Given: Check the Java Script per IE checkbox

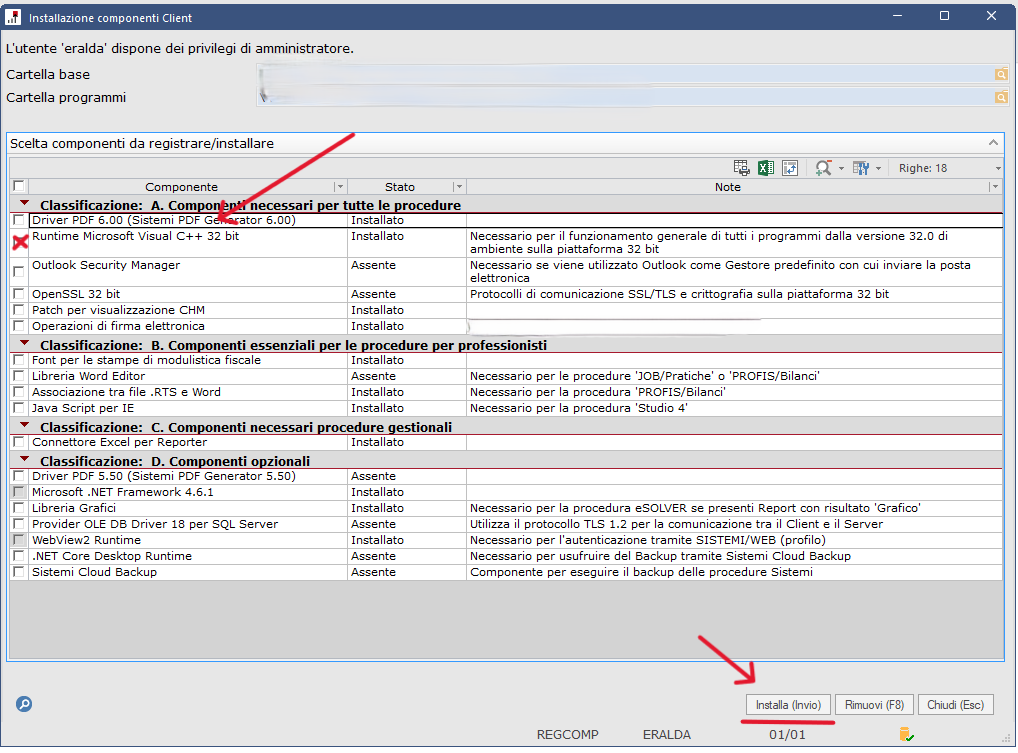Looking at the screenshot, I should (x=19, y=408).
